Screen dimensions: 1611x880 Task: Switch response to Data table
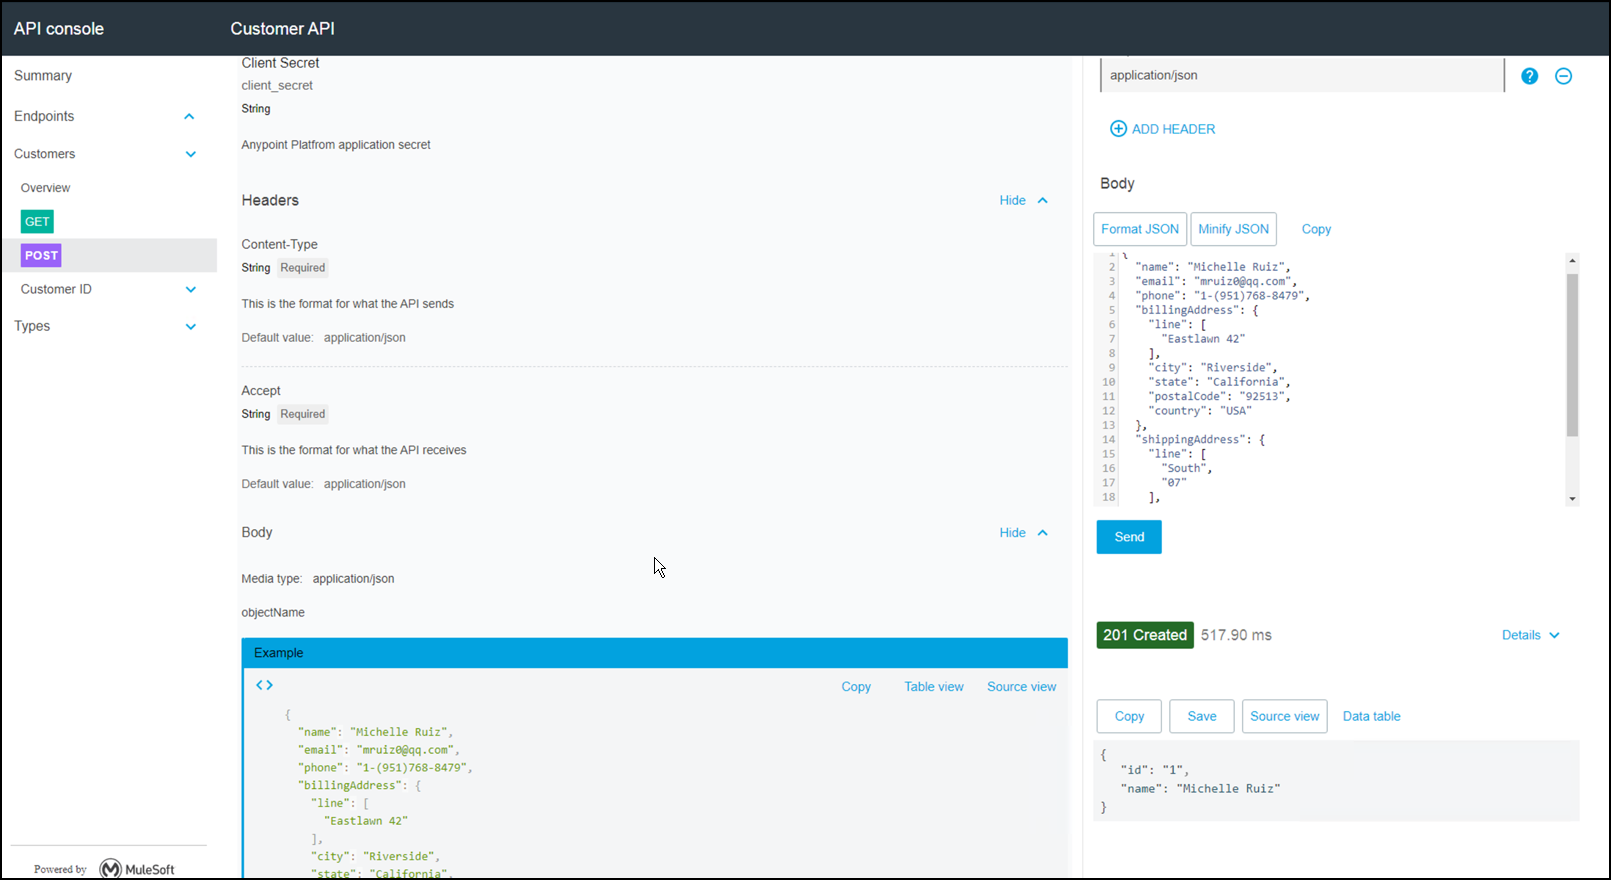click(x=1371, y=716)
